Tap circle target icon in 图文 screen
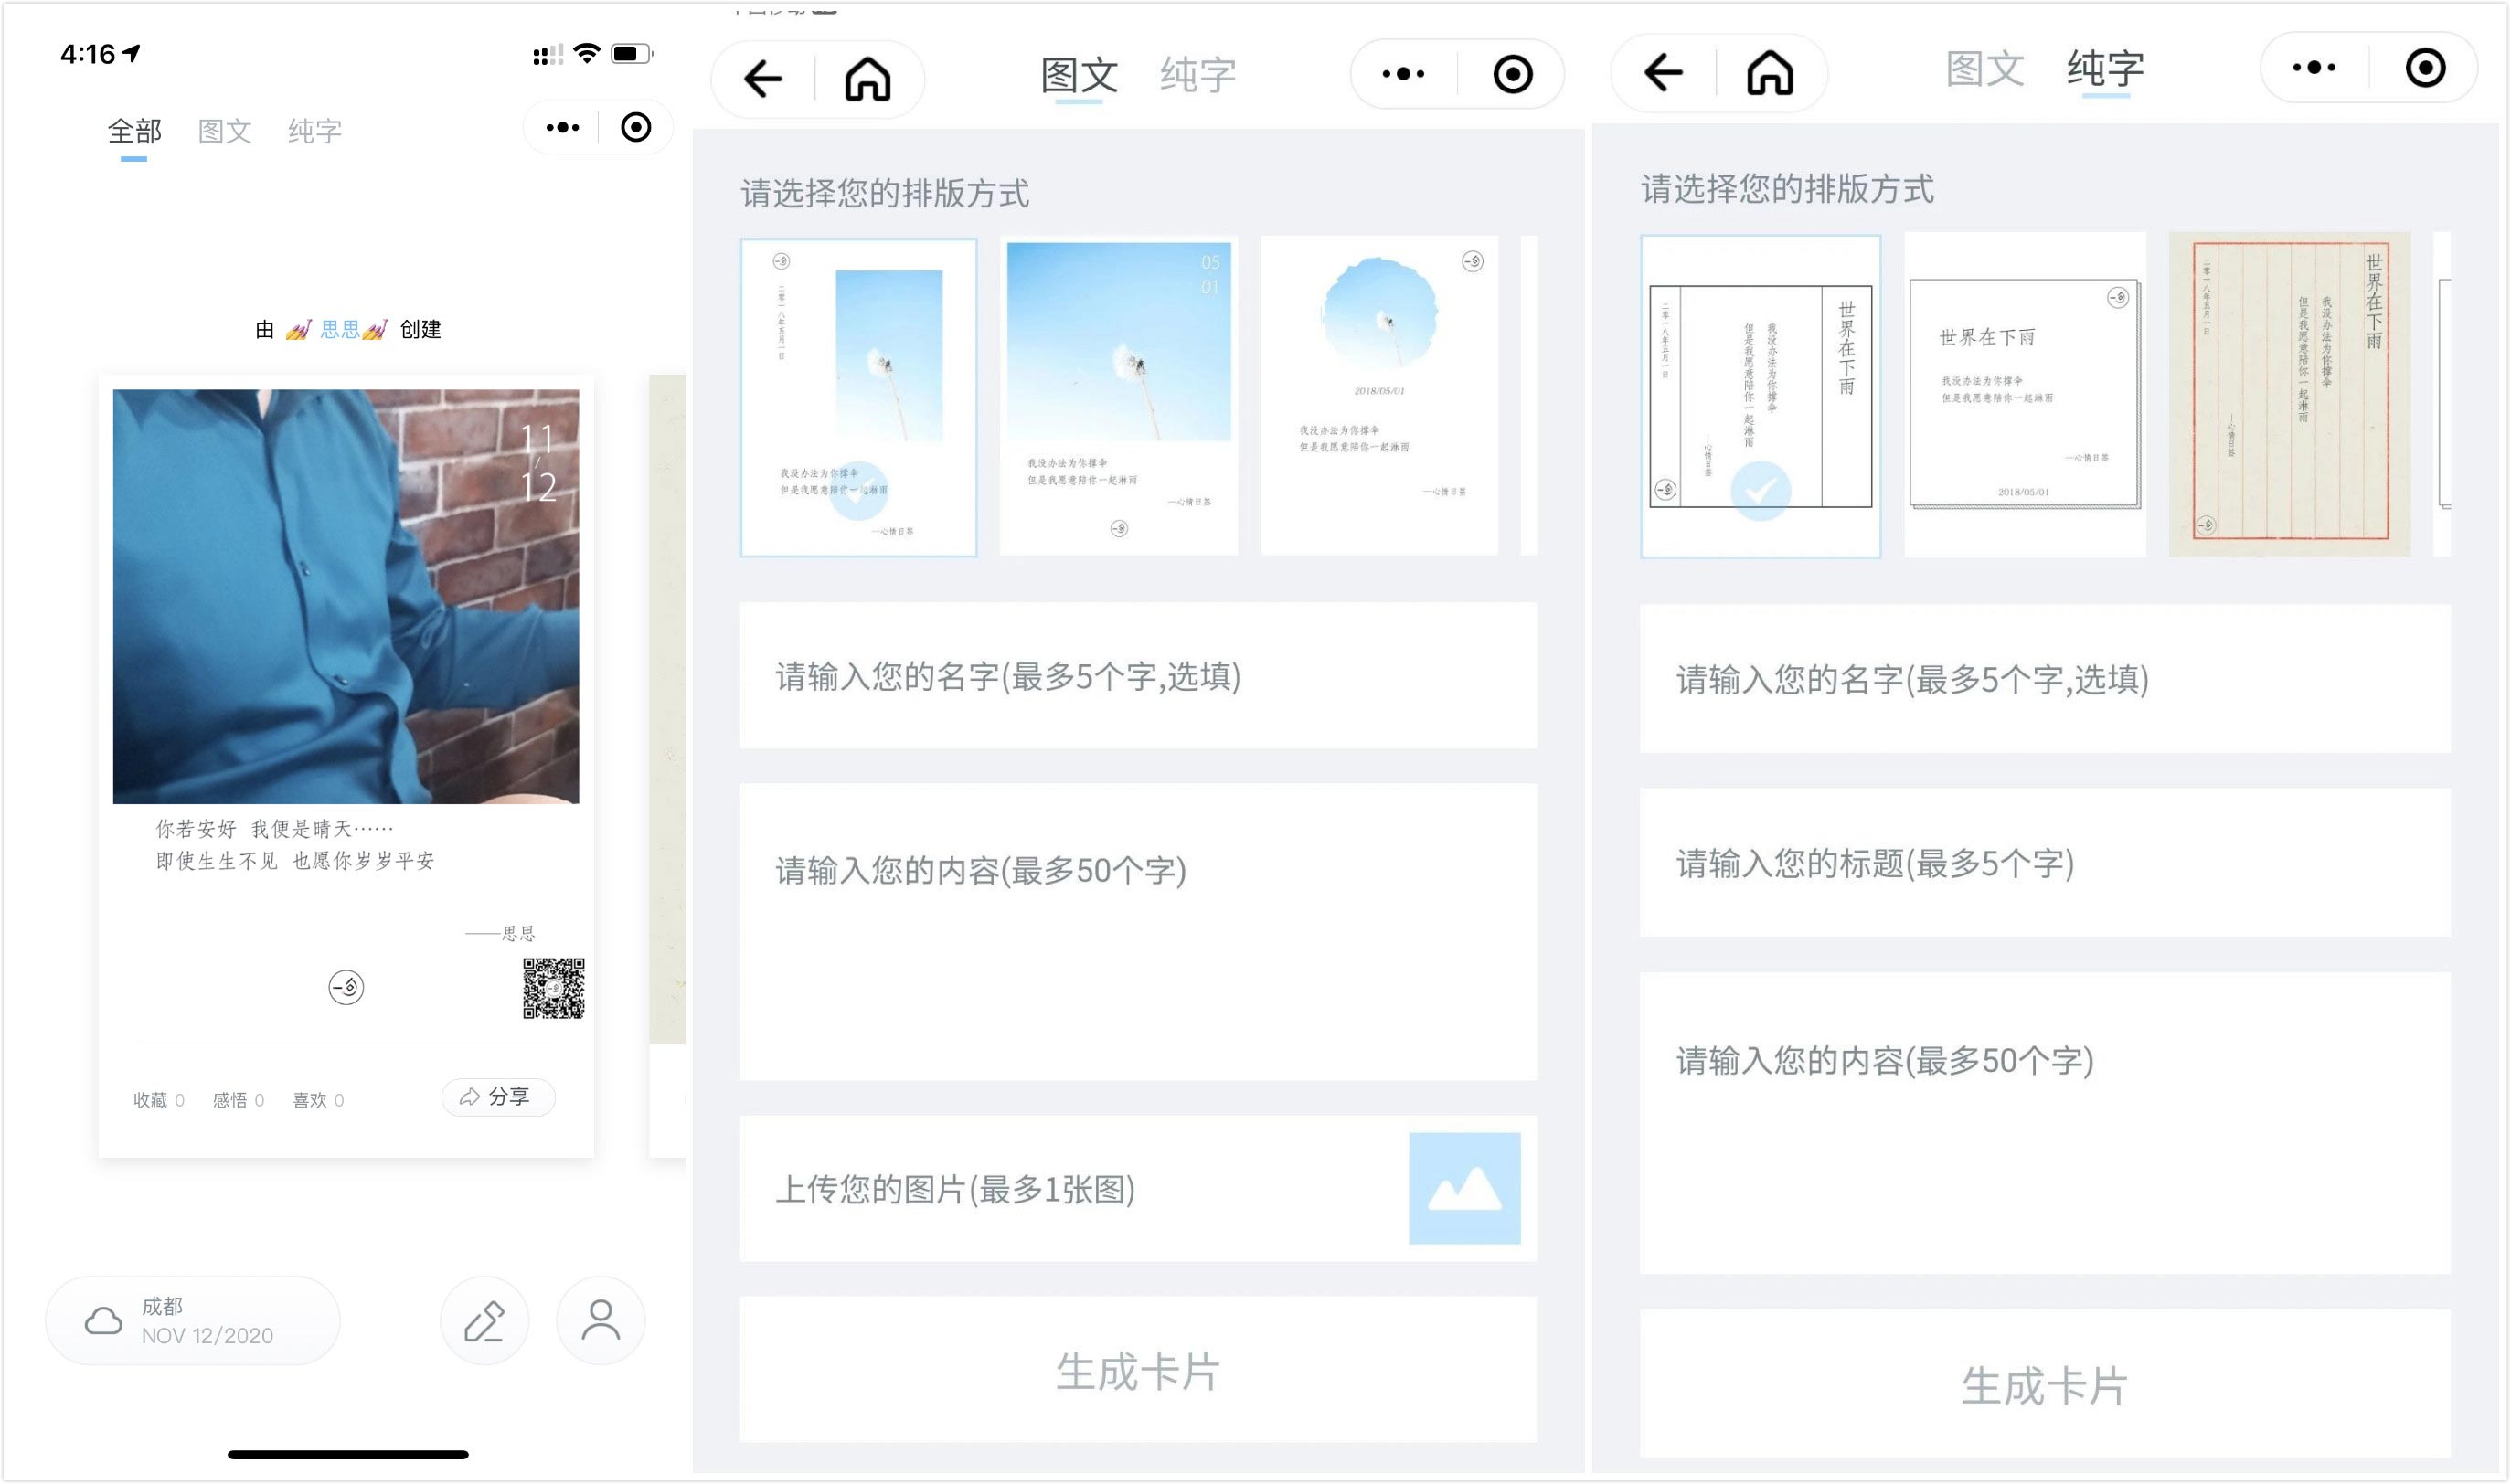 [1512, 74]
